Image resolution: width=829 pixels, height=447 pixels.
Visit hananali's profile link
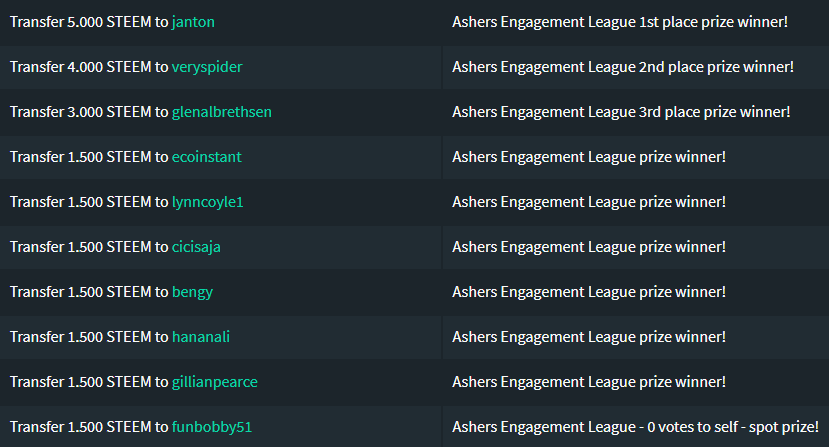pyautogui.click(x=201, y=337)
